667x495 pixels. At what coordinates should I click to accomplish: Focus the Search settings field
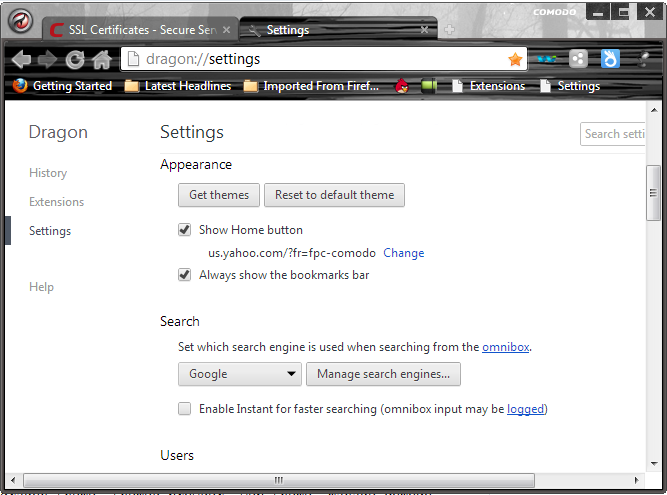click(613, 134)
